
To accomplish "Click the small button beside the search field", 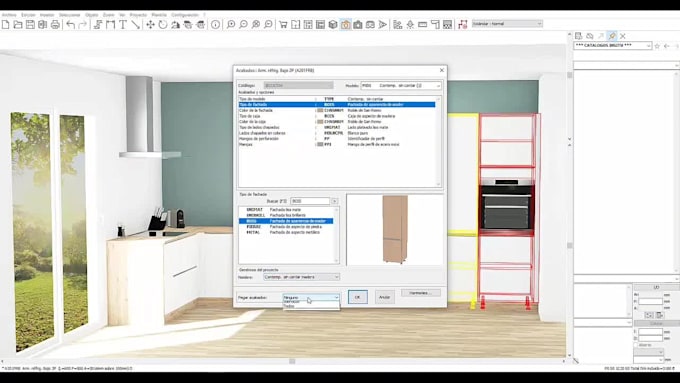I will click(x=334, y=201).
